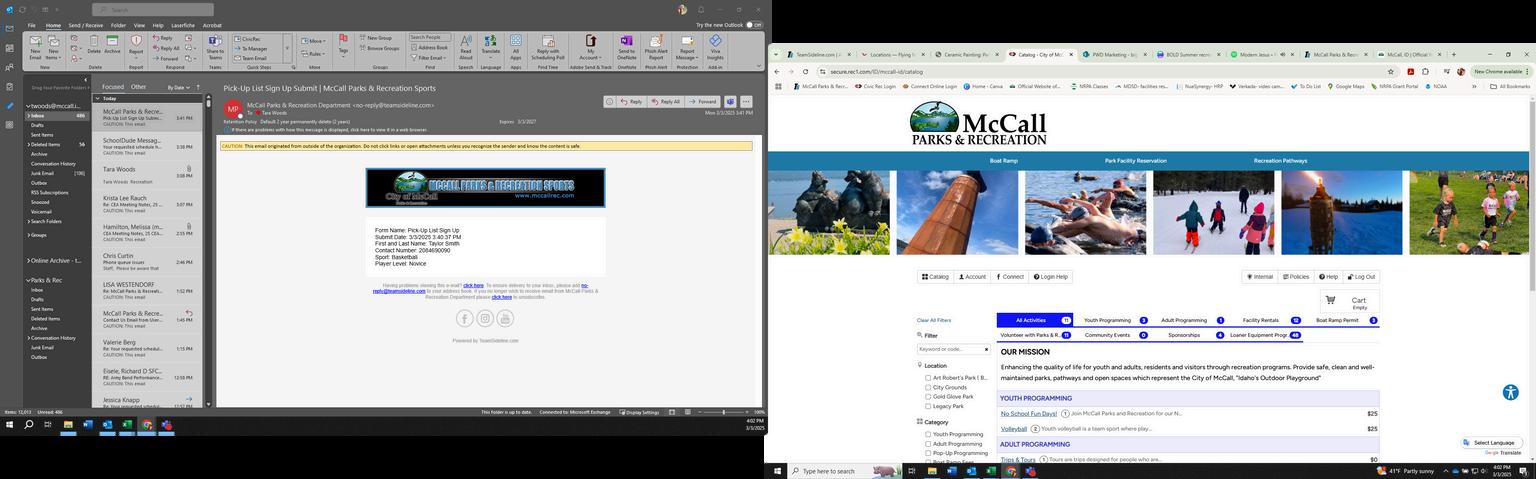Open the View tab in Outlook

140,25
